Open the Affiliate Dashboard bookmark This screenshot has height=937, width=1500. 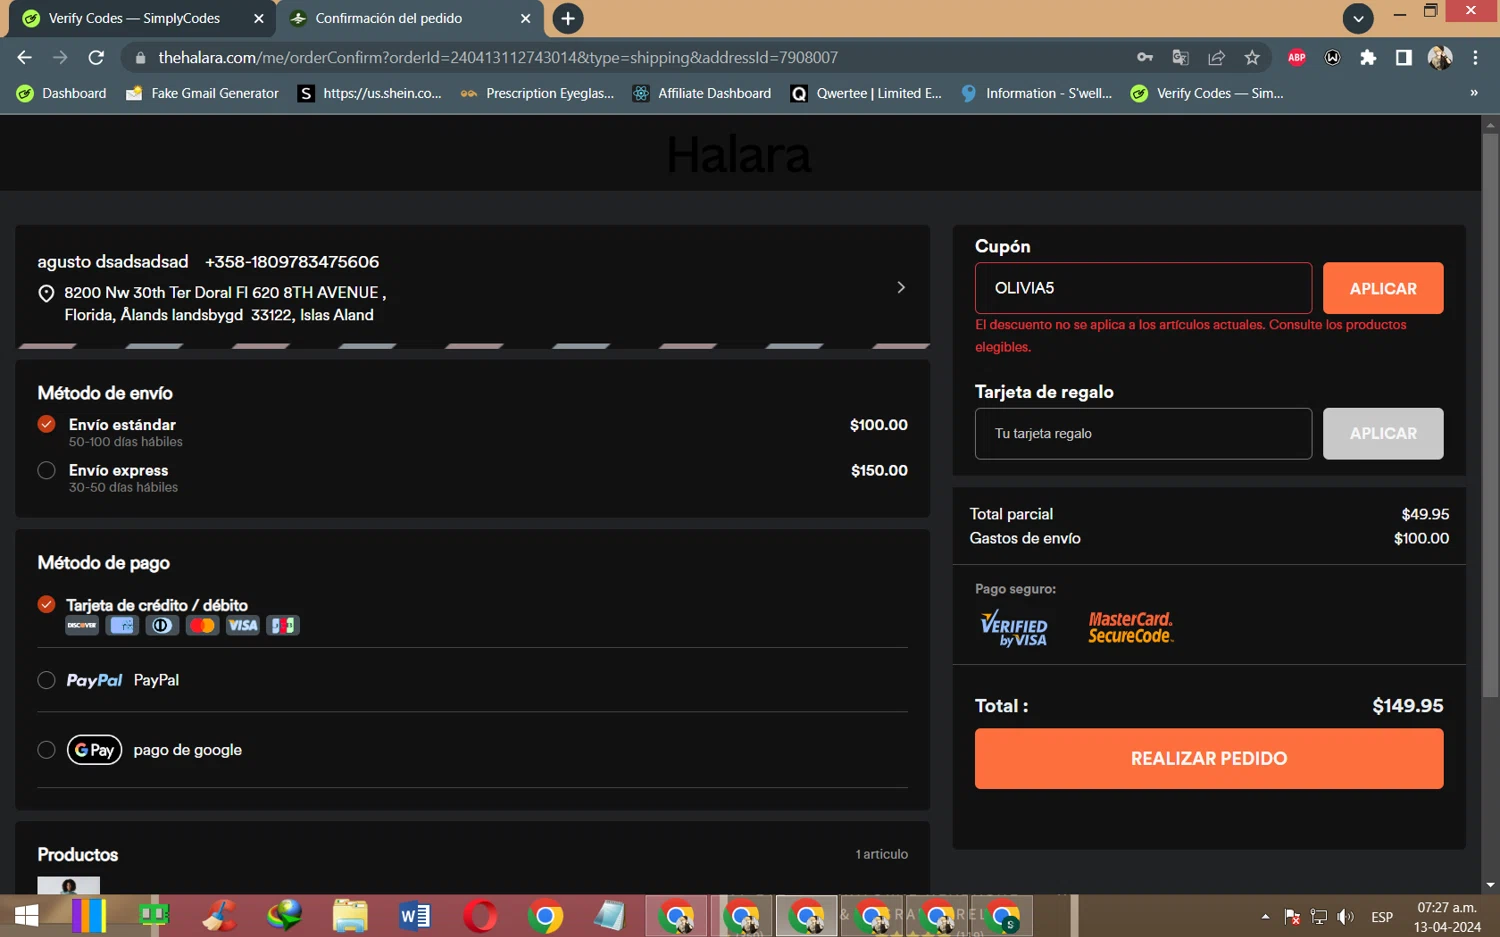702,93
